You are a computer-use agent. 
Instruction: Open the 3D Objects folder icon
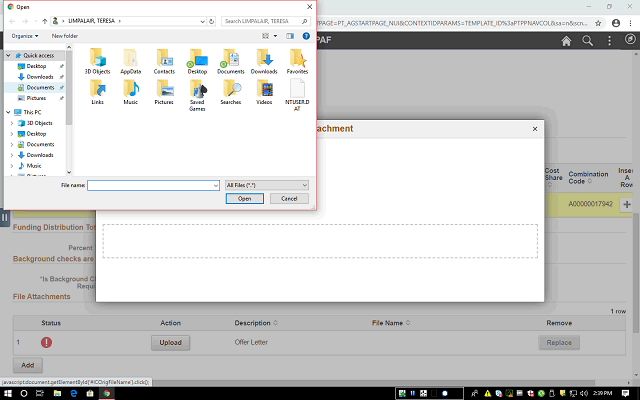98,61
